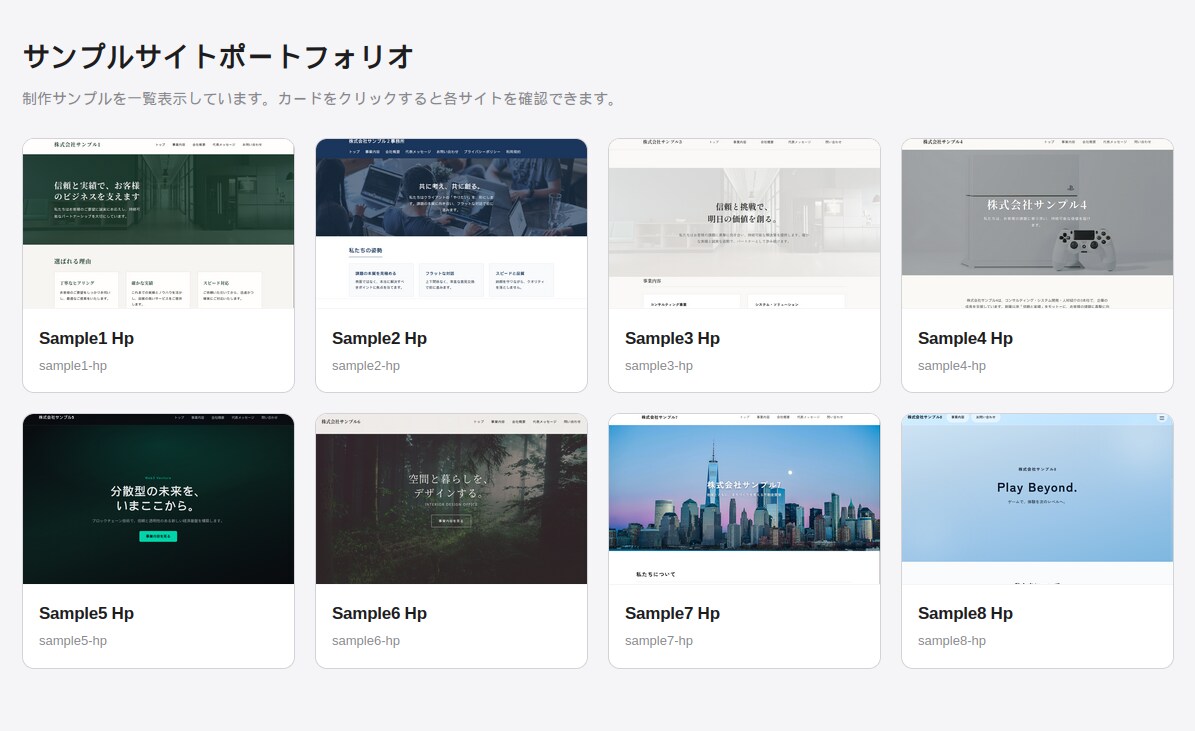Image resolution: width=1195 pixels, height=731 pixels.
Task: Select the sample3-hp slug text
Action: [x=658, y=366]
